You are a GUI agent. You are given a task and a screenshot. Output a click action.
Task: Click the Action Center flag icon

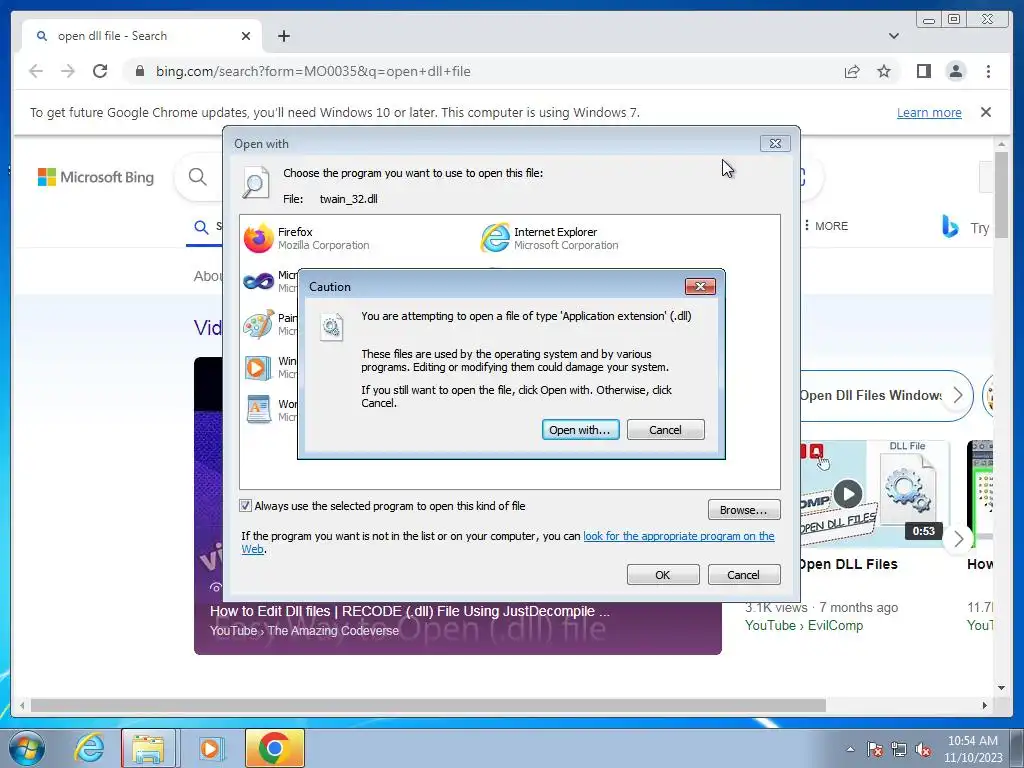point(875,749)
